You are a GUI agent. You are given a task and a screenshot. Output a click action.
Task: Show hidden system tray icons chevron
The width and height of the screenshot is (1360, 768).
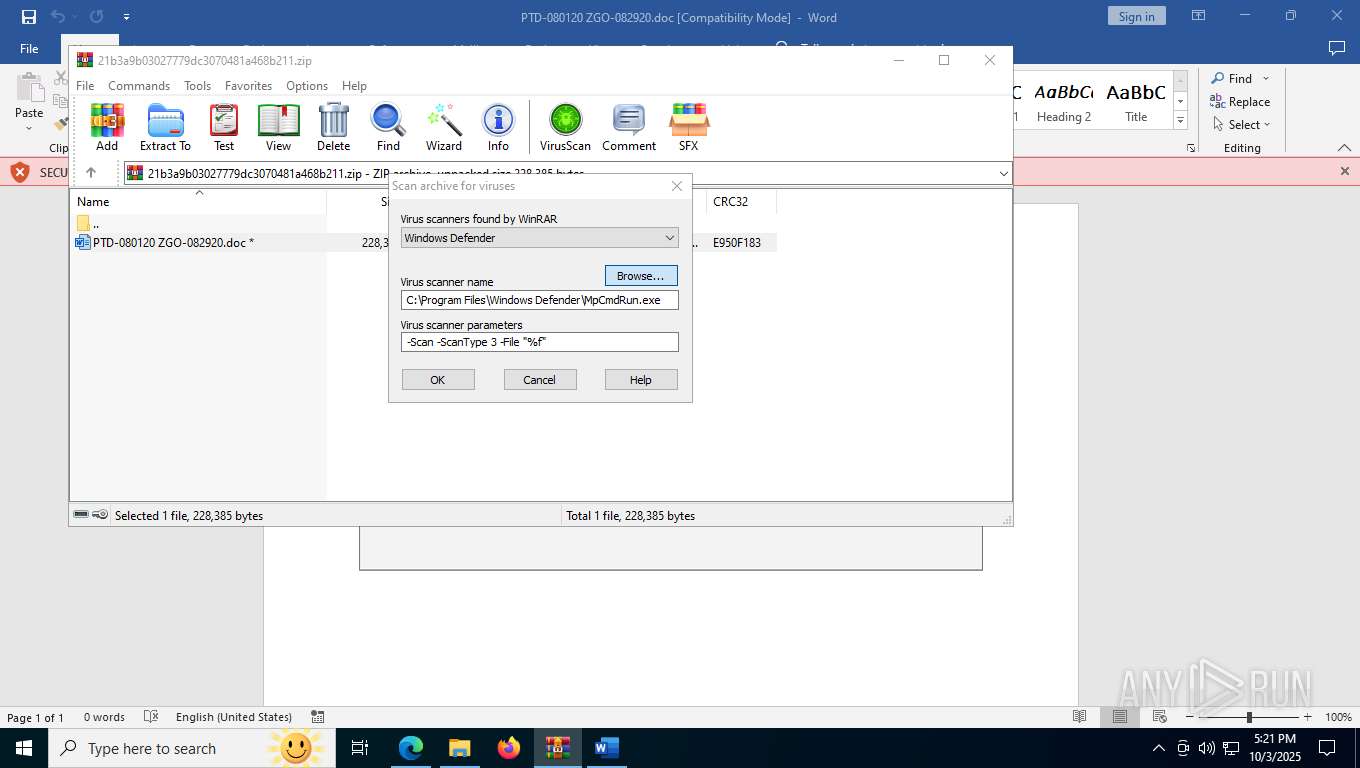tap(1159, 748)
